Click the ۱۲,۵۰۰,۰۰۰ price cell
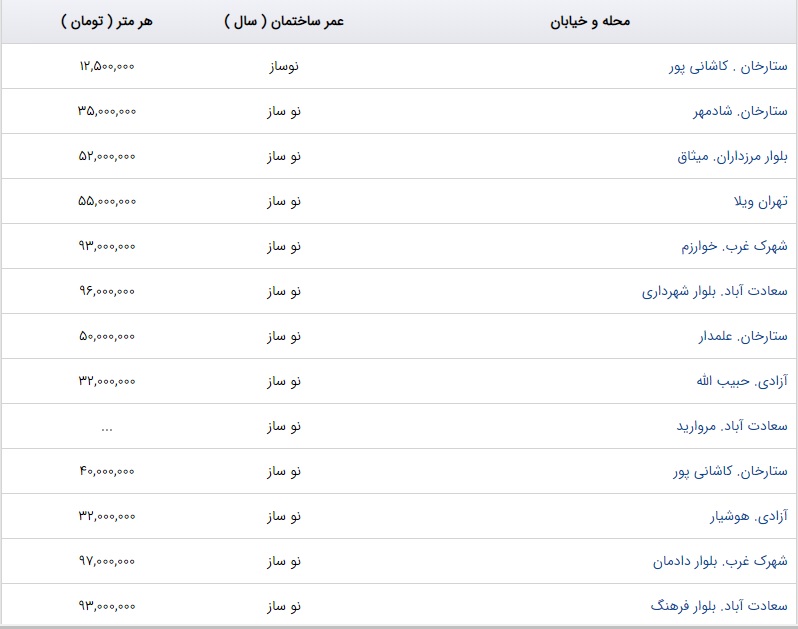The height and width of the screenshot is (629, 798). (x=106, y=66)
